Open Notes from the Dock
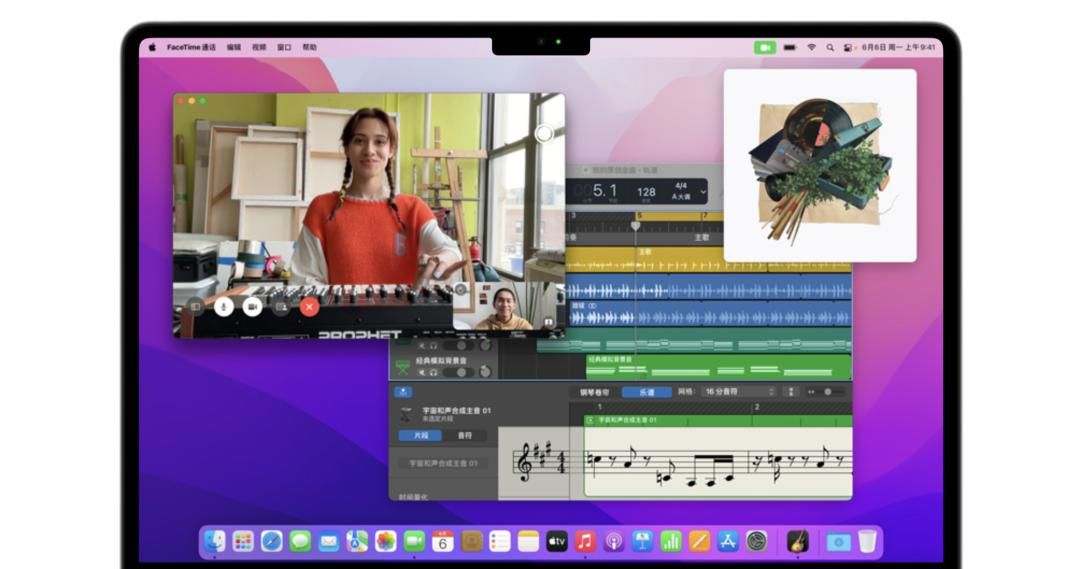The image size is (1080, 569). [528, 541]
